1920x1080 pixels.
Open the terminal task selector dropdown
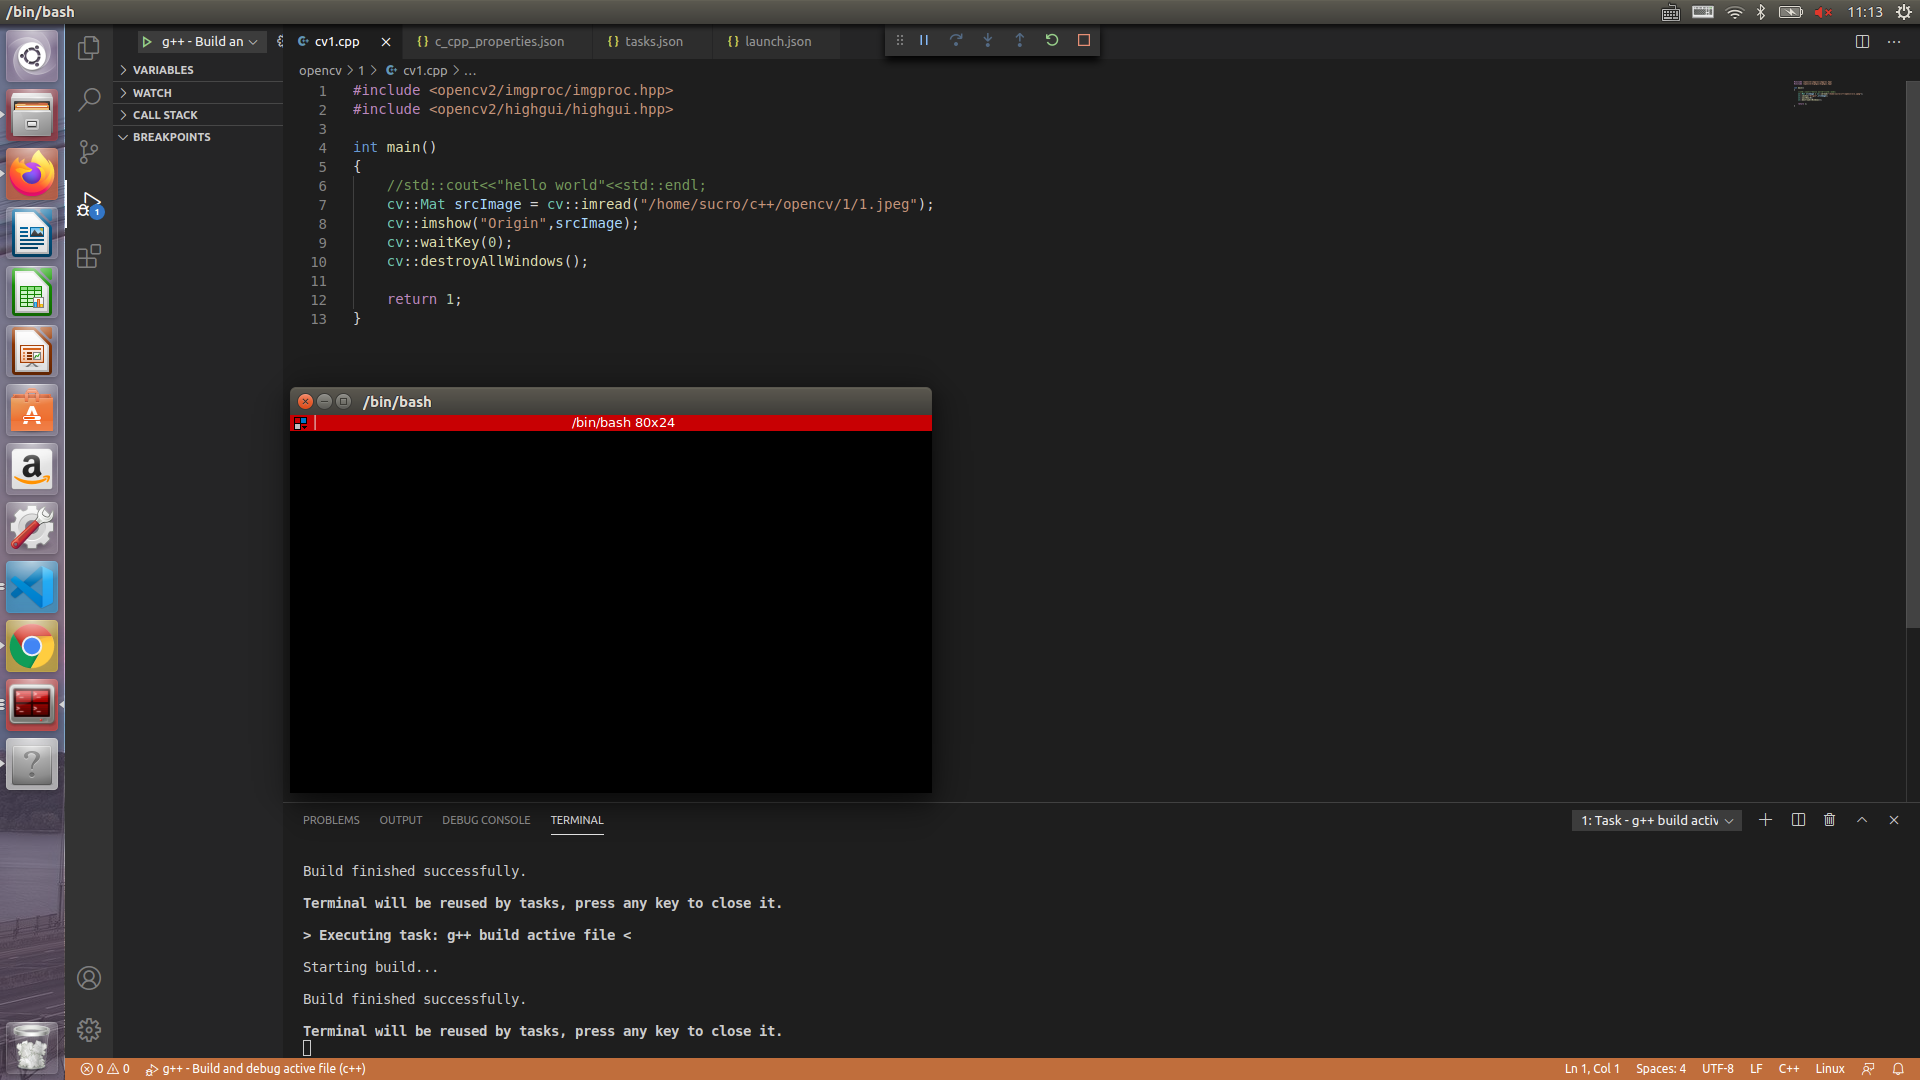pyautogui.click(x=1656, y=821)
